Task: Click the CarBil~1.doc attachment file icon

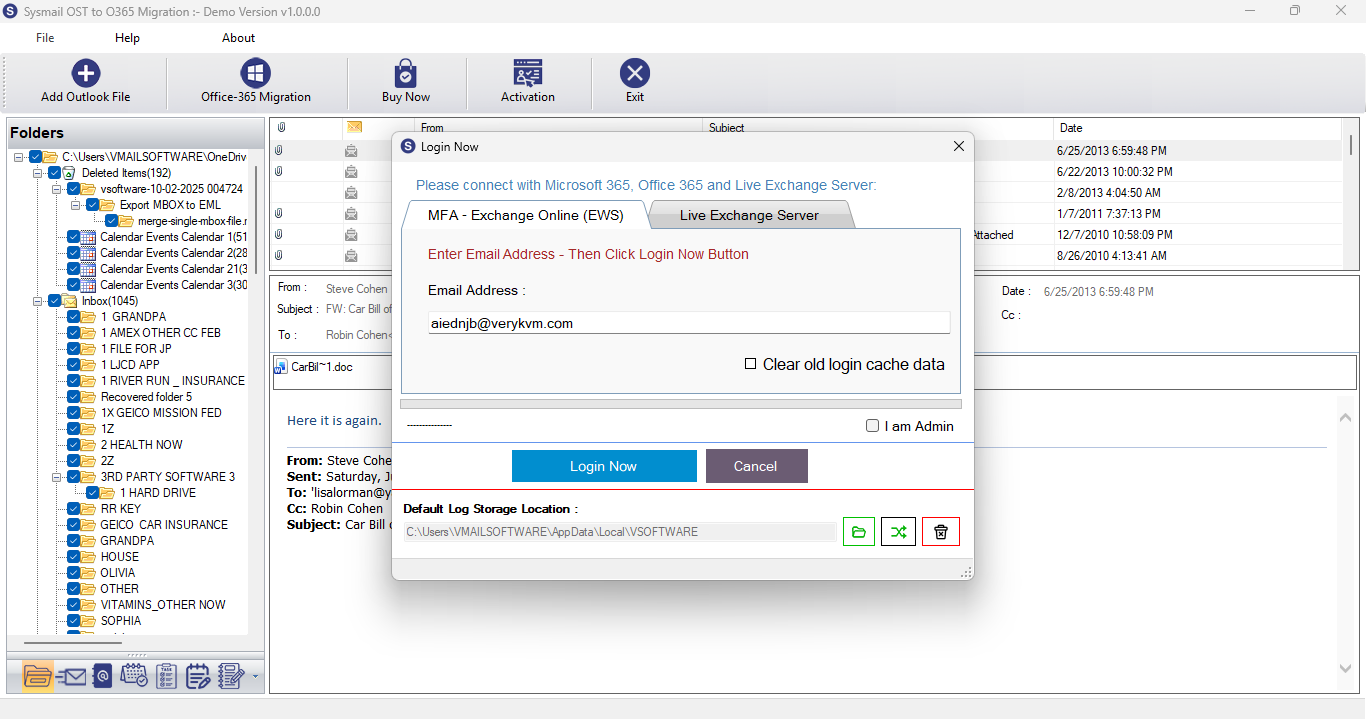Action: (281, 367)
